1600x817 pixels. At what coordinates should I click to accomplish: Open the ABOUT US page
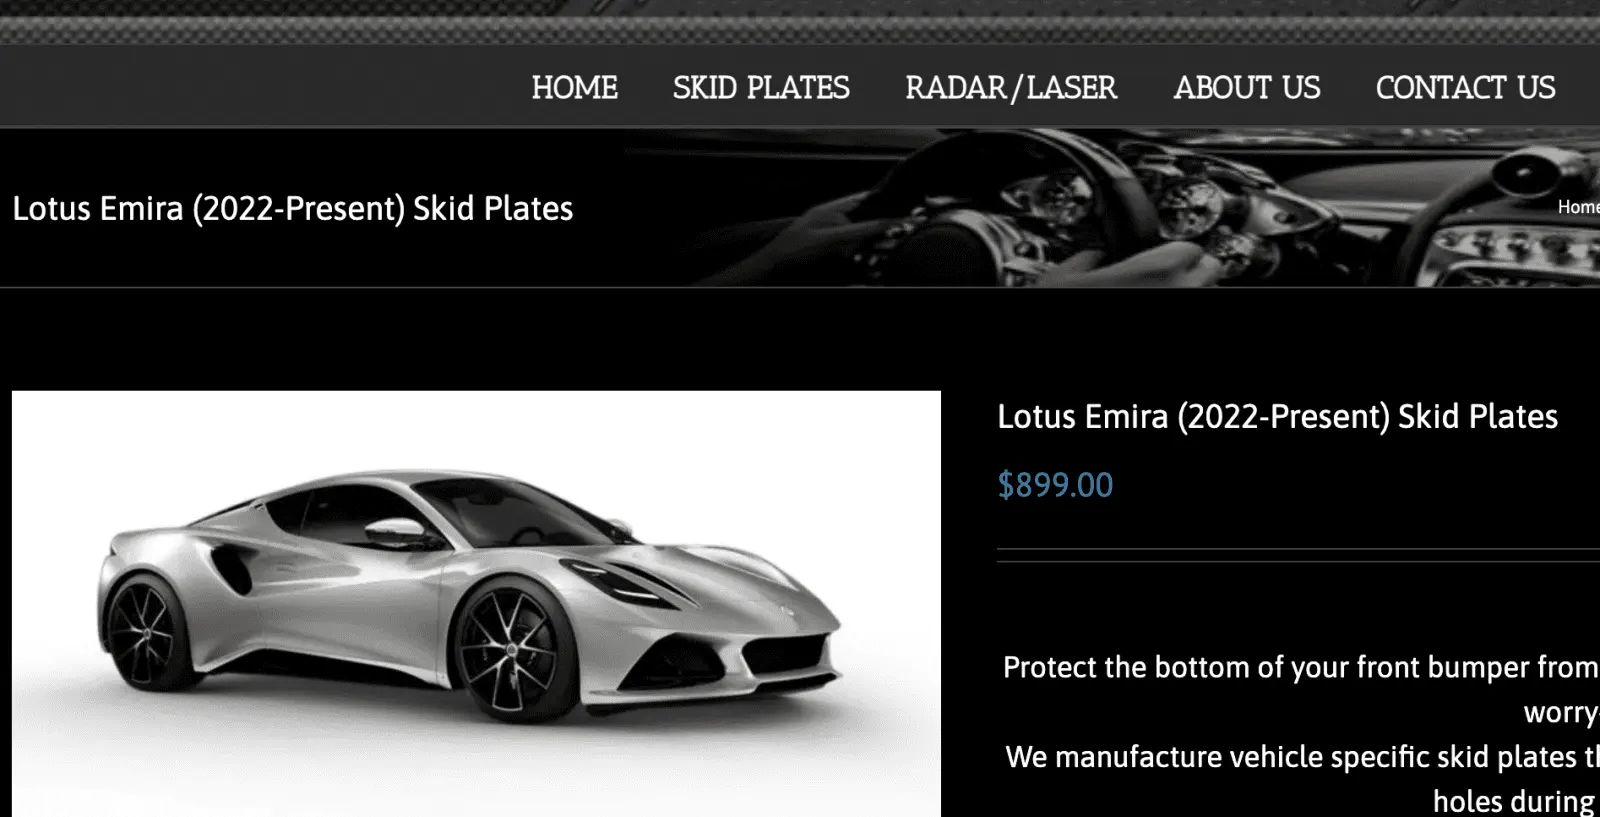(1247, 88)
